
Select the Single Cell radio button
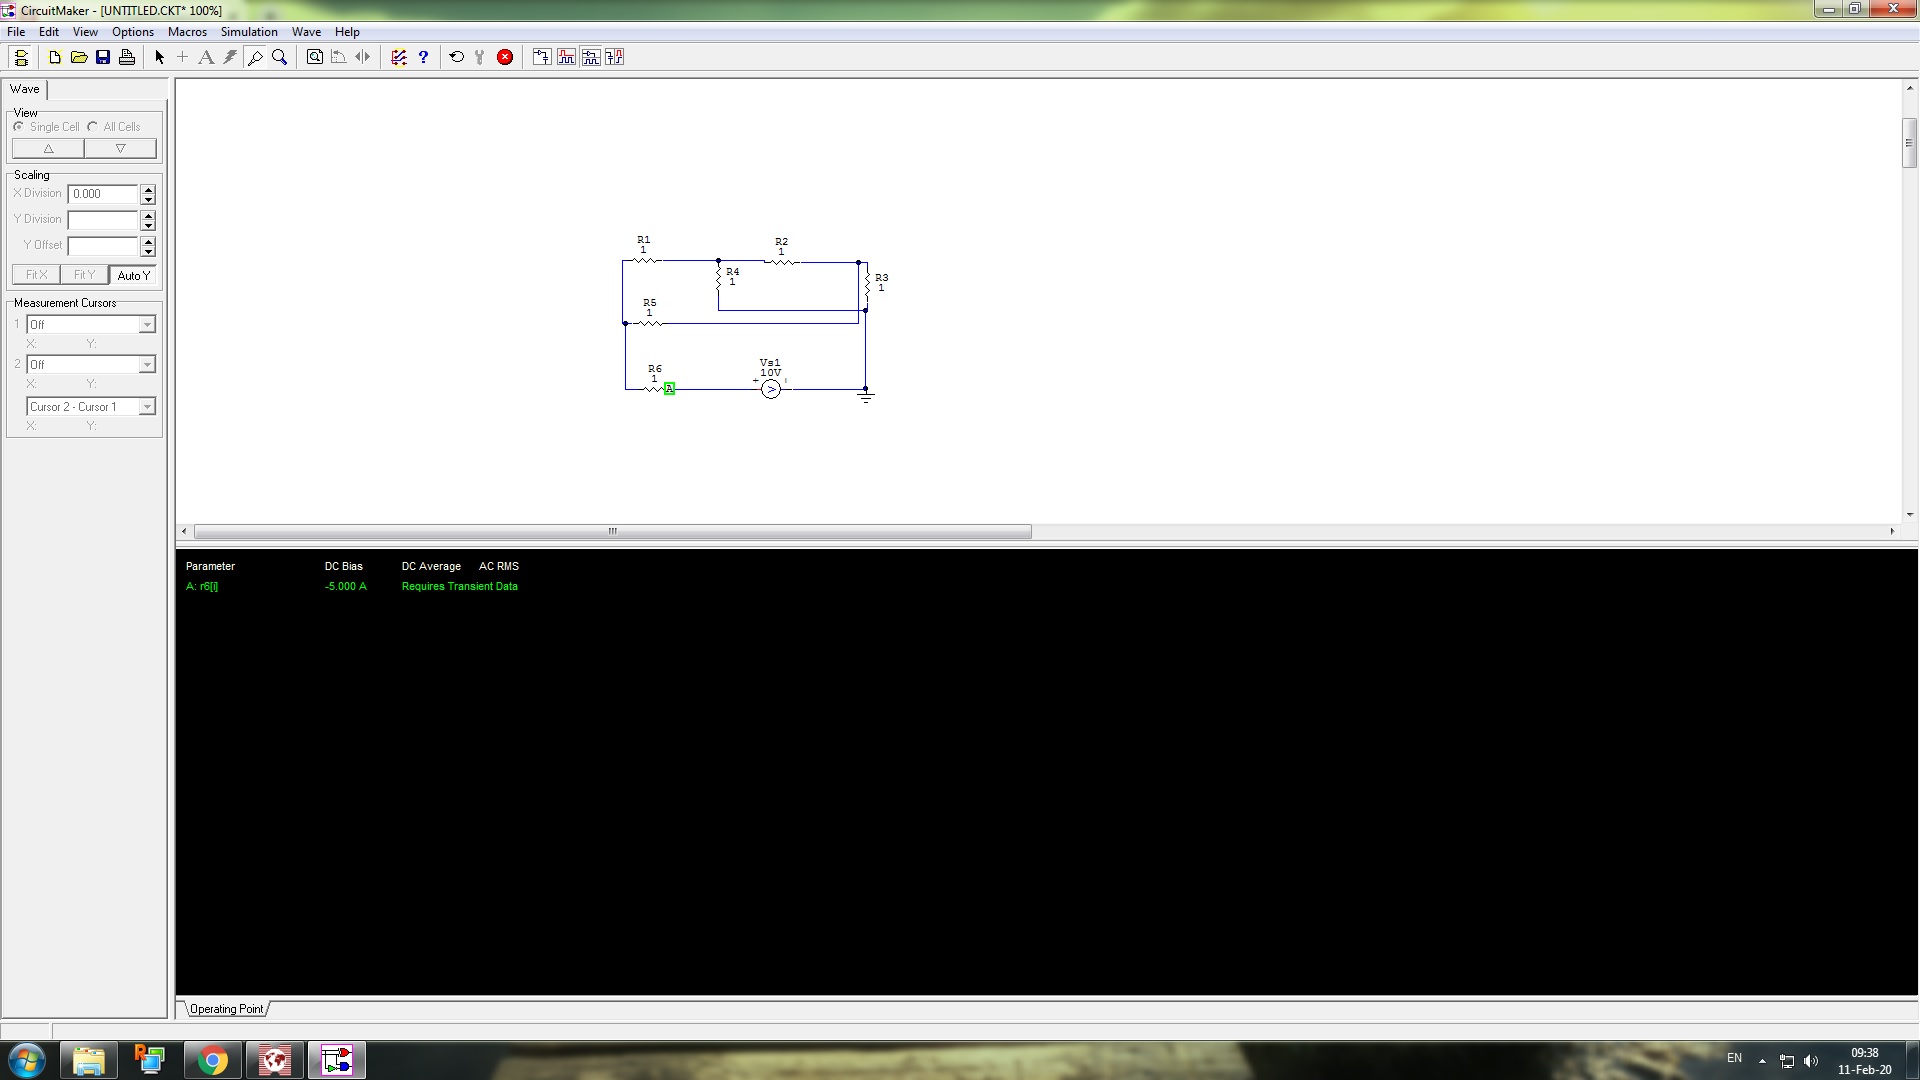tap(18, 126)
